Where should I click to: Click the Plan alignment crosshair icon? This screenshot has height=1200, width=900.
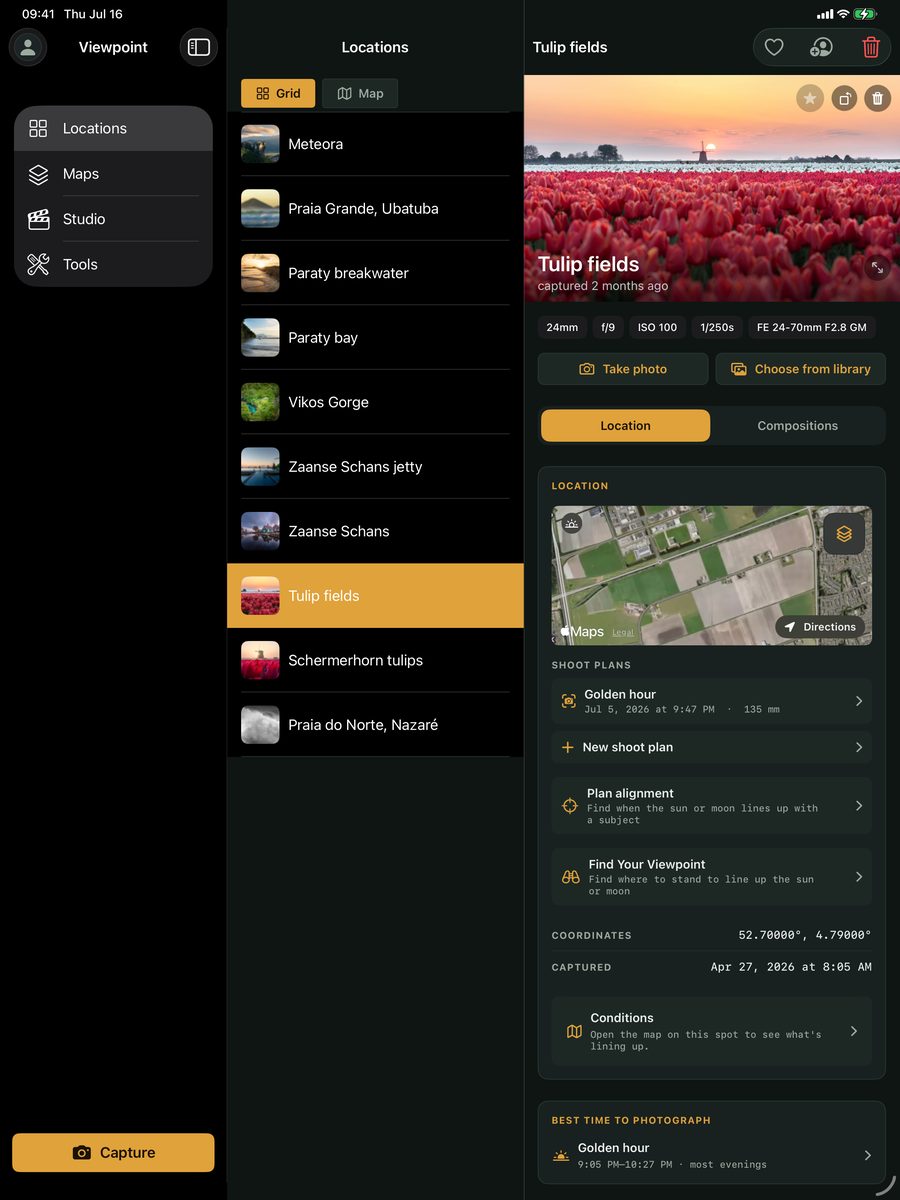click(x=570, y=805)
